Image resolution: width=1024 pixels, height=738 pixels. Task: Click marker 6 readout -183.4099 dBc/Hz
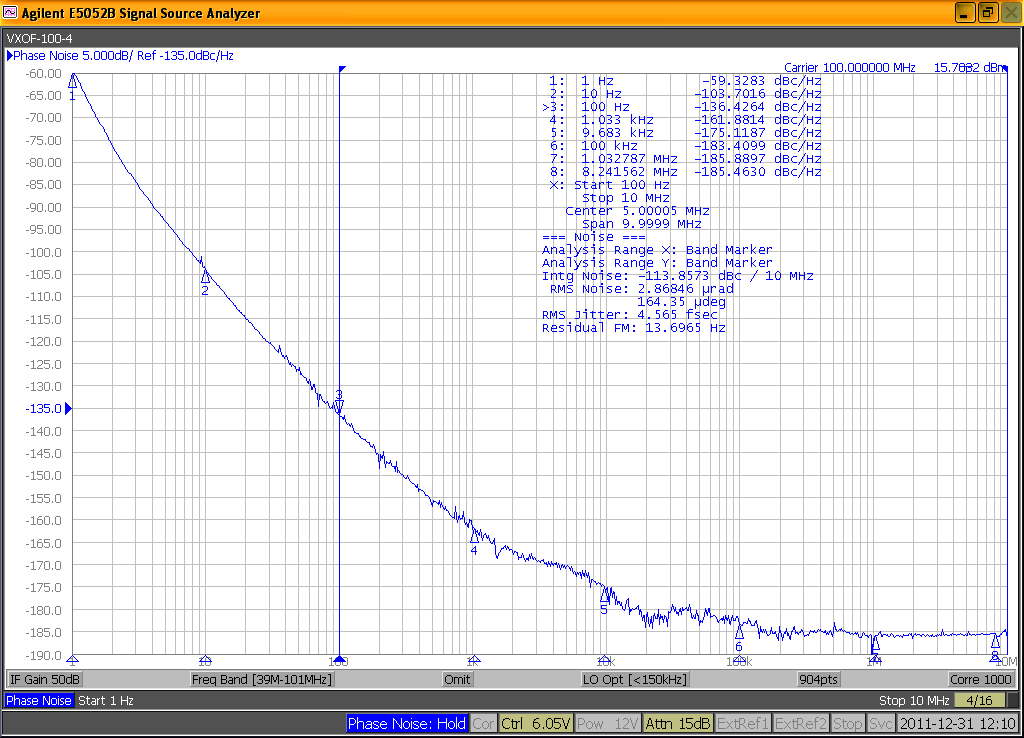758,146
